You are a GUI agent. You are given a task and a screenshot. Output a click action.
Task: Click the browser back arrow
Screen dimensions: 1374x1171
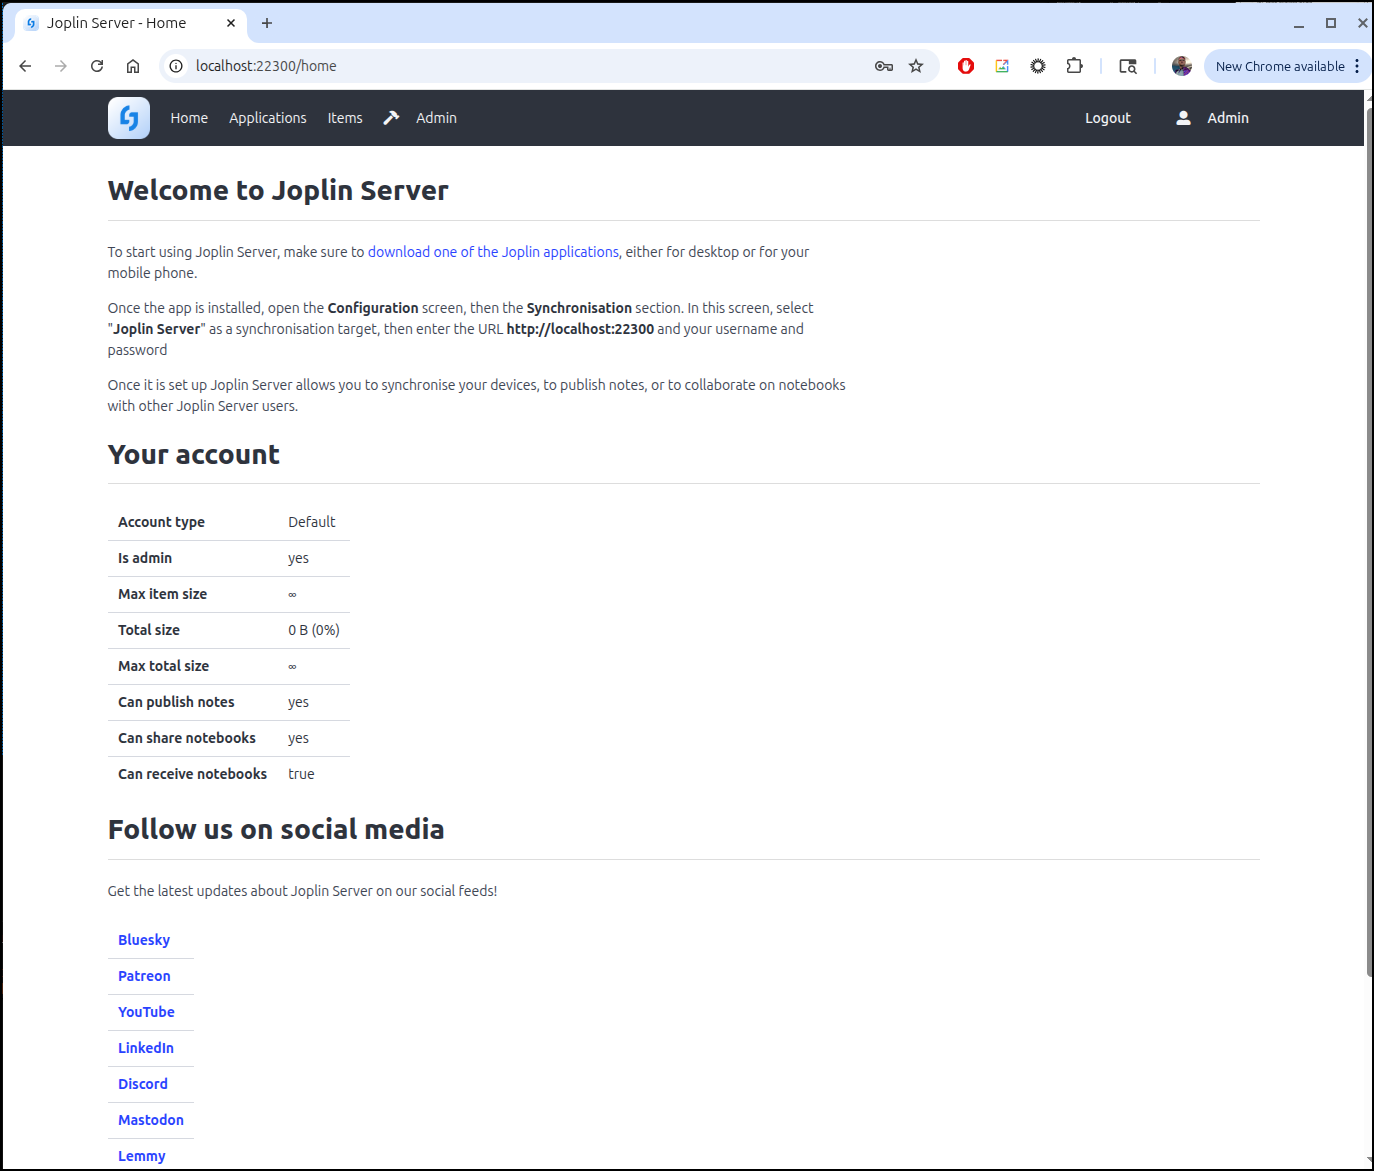pyautogui.click(x=26, y=66)
